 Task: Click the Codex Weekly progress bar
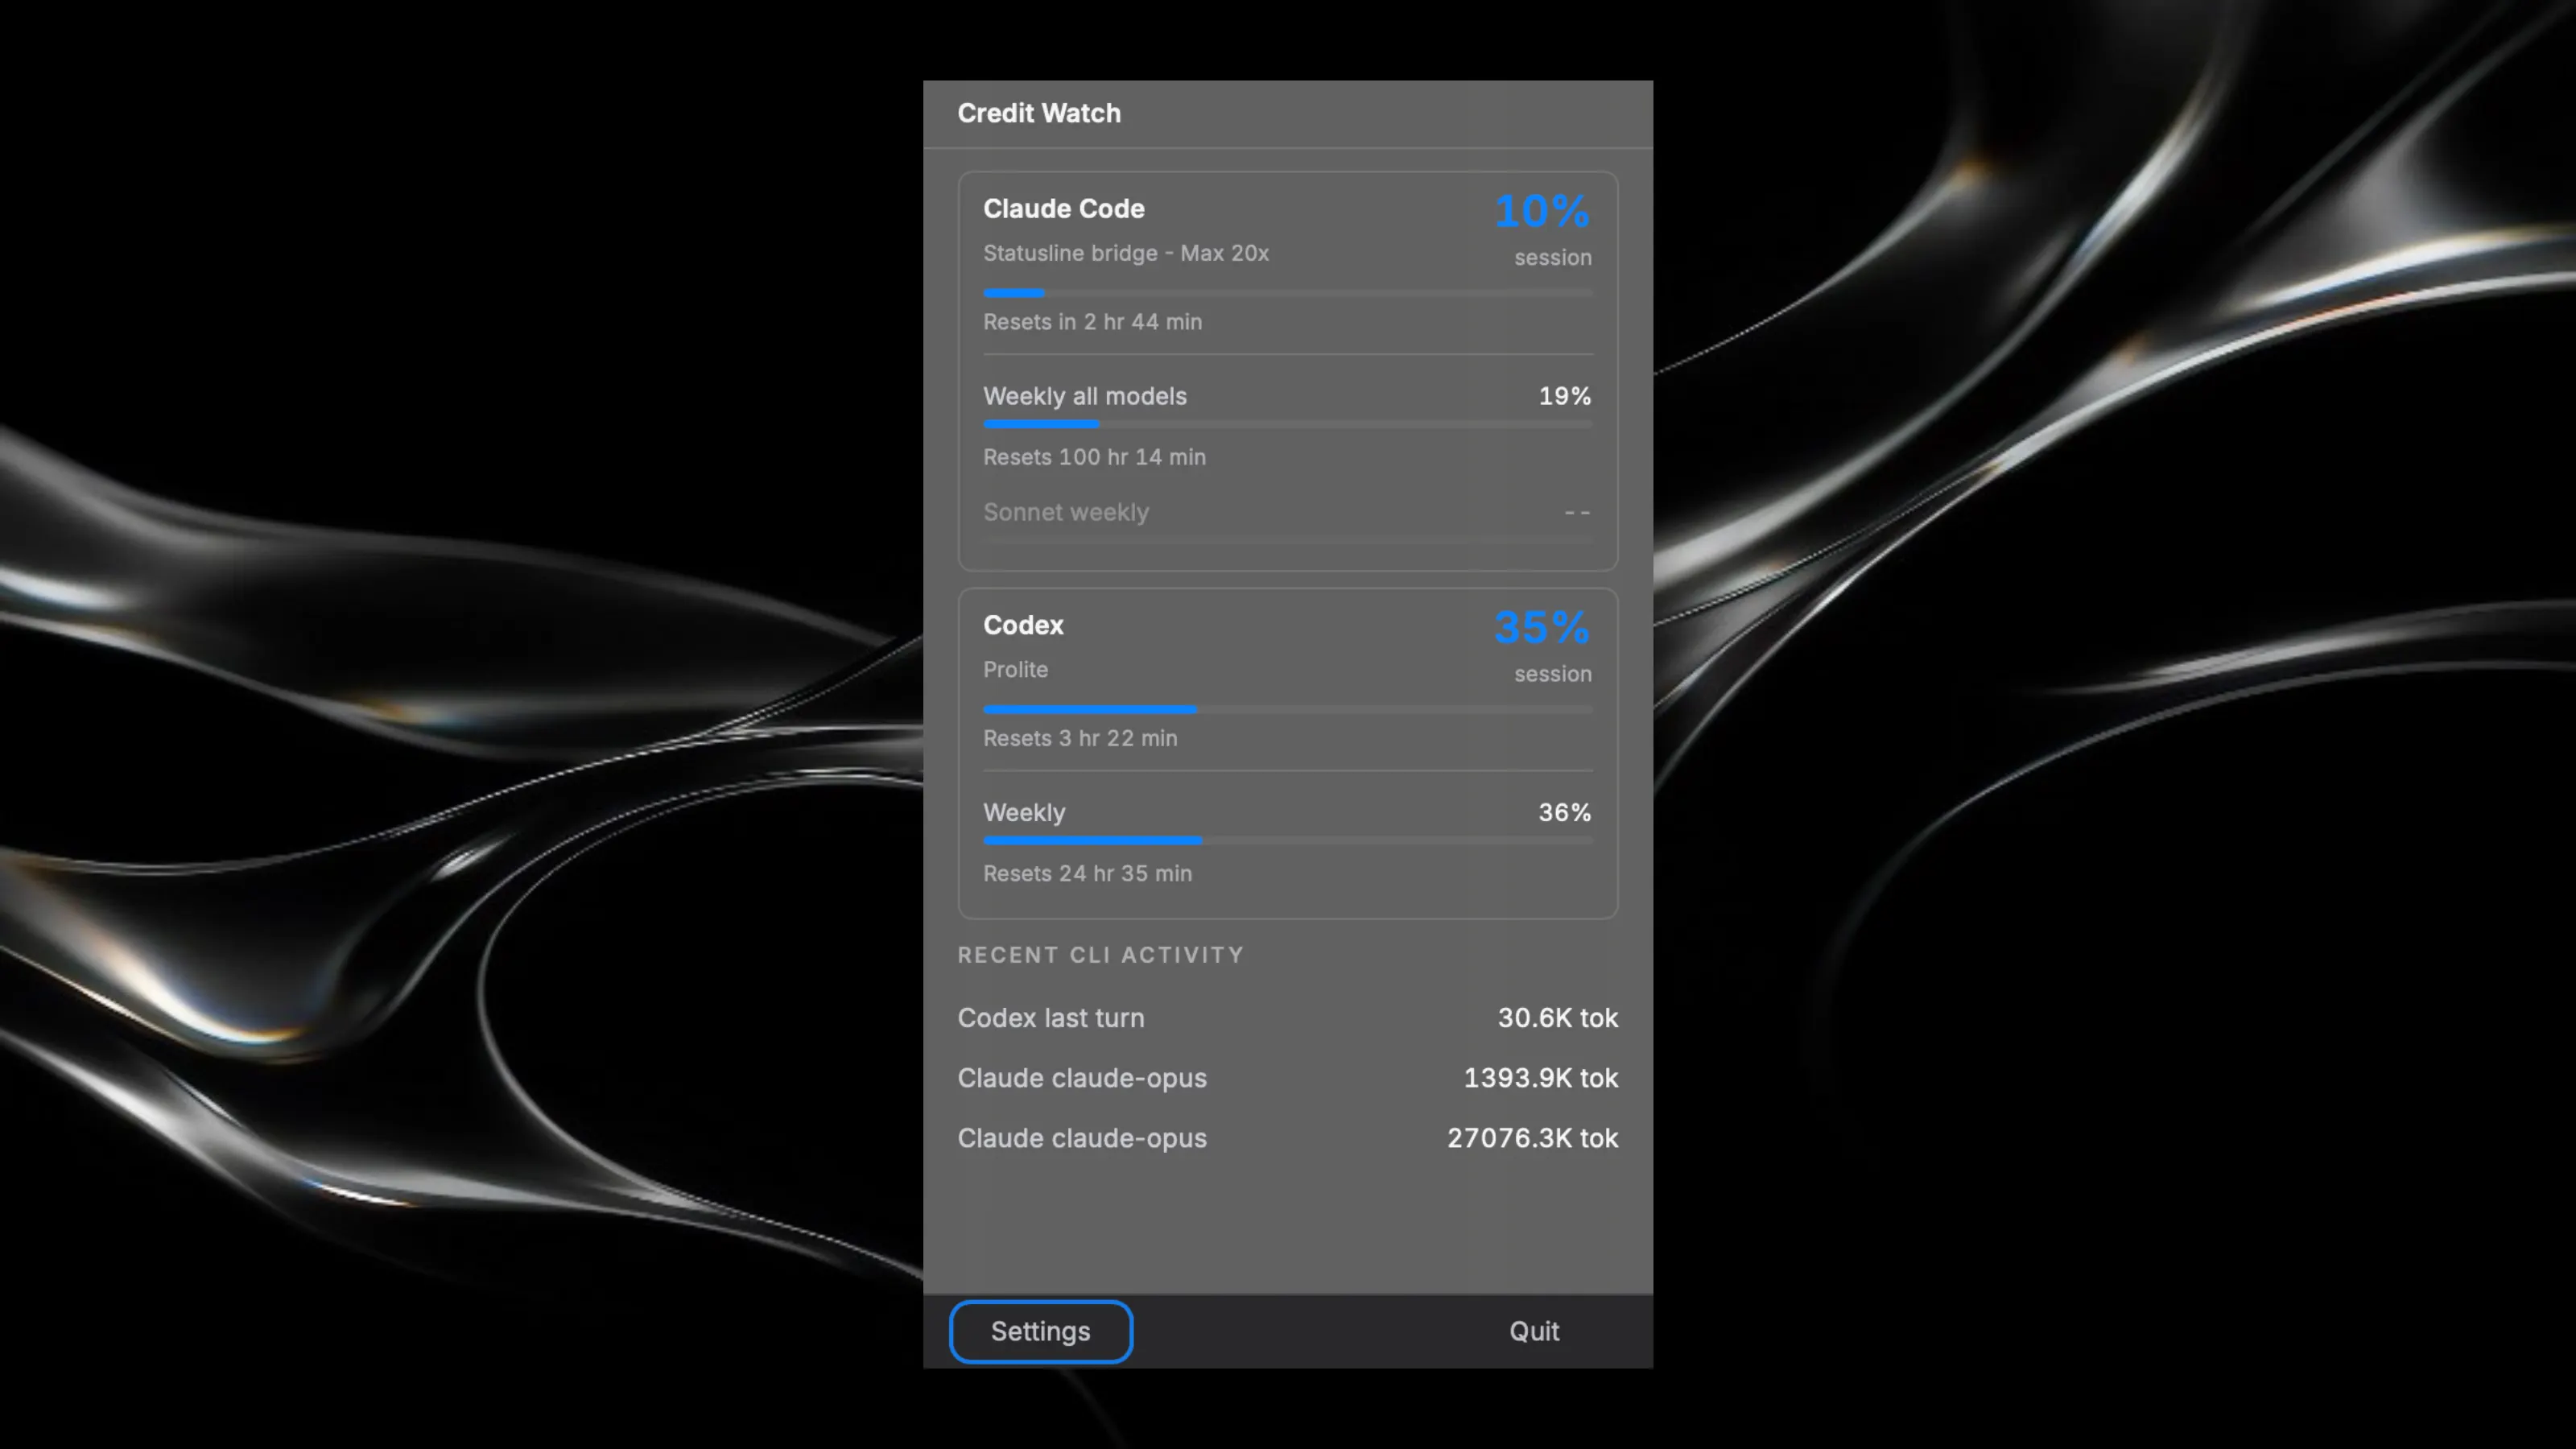pyautogui.click(x=1287, y=840)
